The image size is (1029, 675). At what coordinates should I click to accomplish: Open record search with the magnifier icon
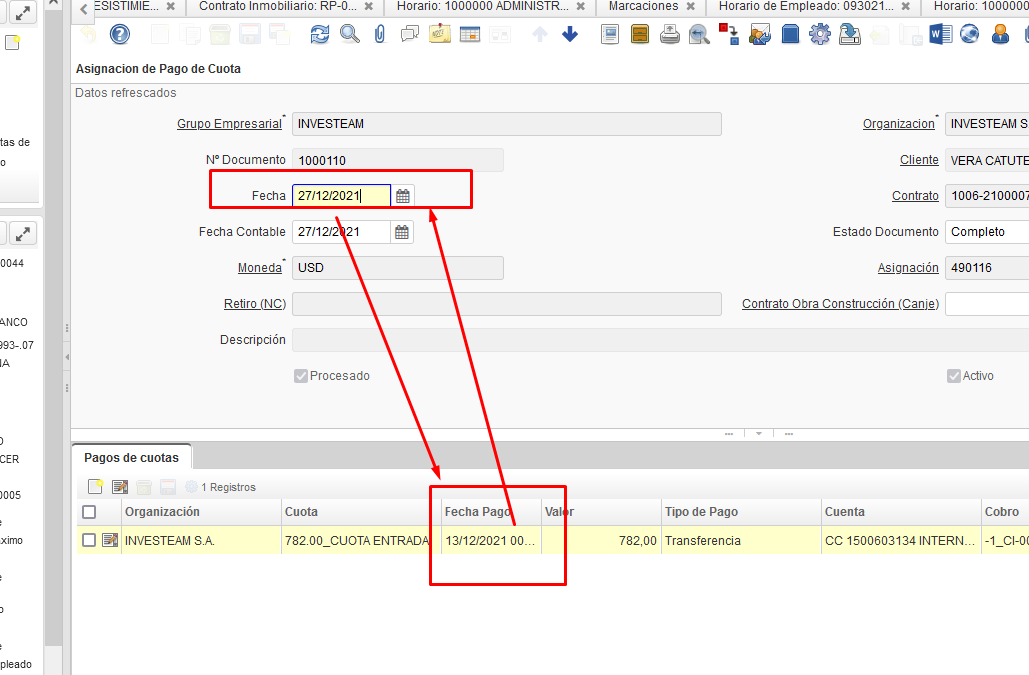pos(349,35)
